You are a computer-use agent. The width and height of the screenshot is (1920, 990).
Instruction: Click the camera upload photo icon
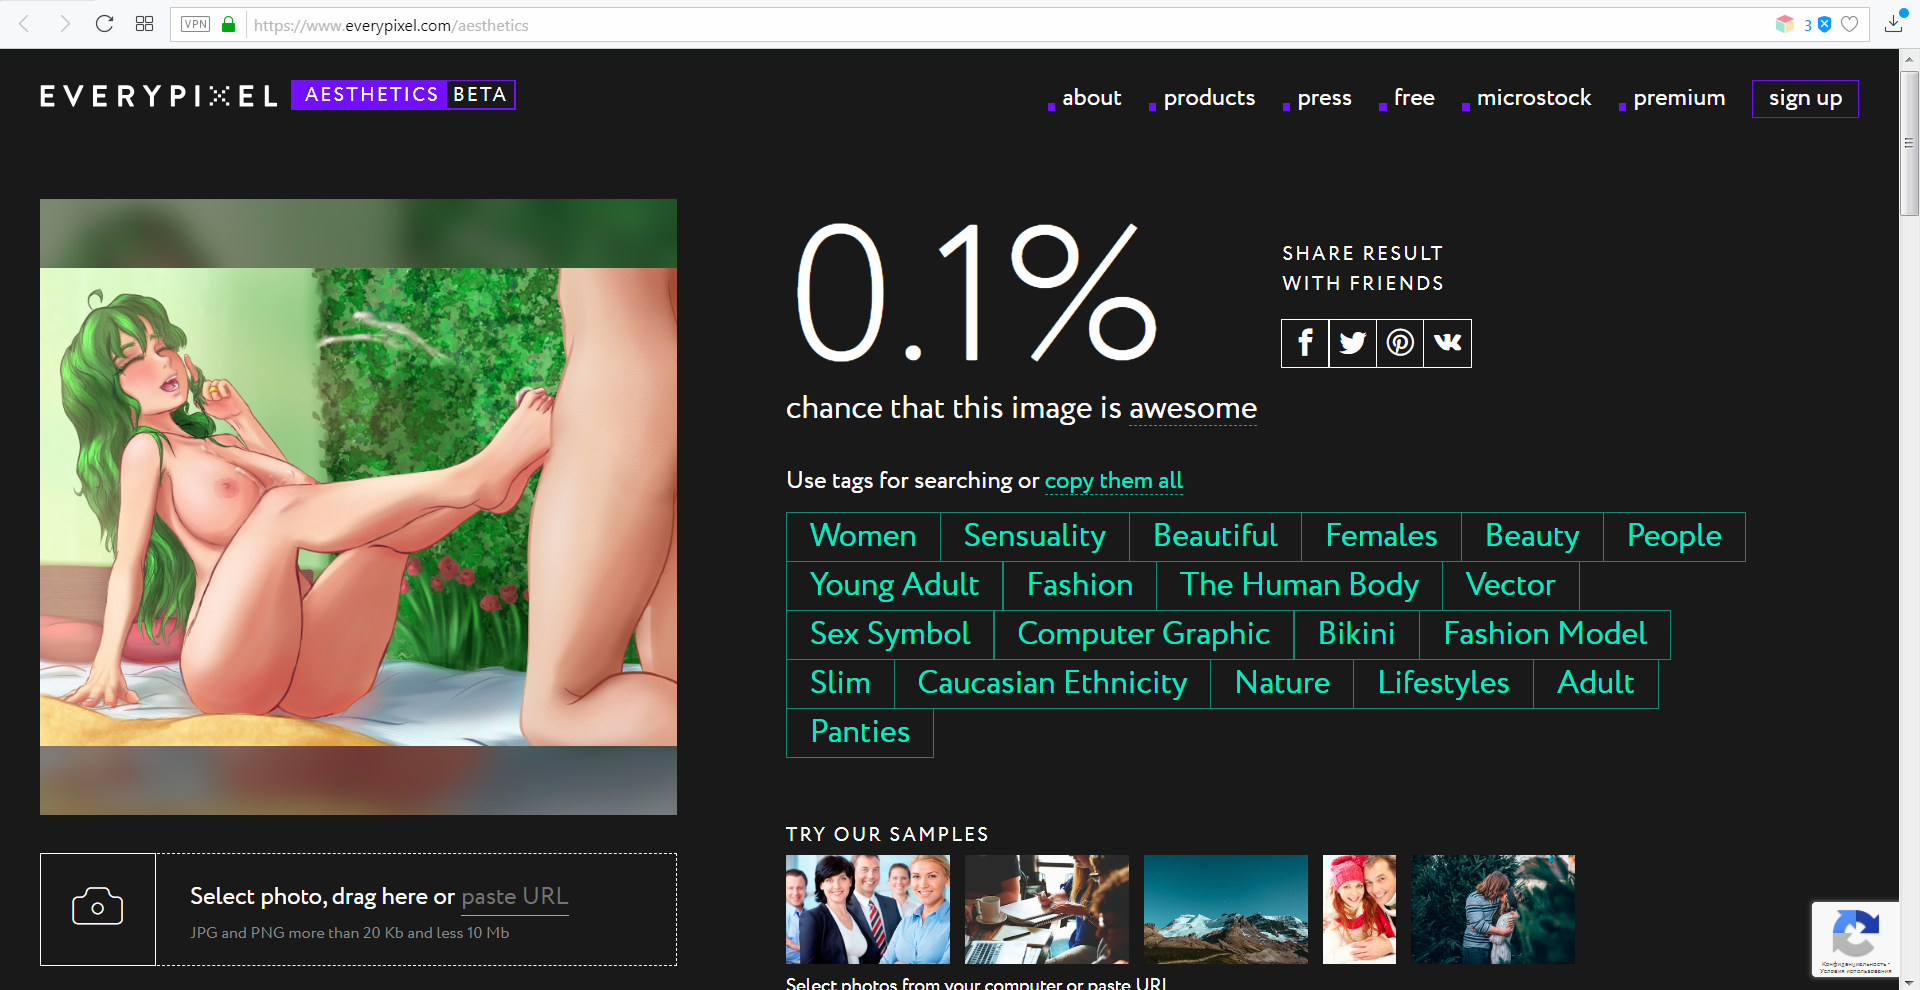pos(98,909)
